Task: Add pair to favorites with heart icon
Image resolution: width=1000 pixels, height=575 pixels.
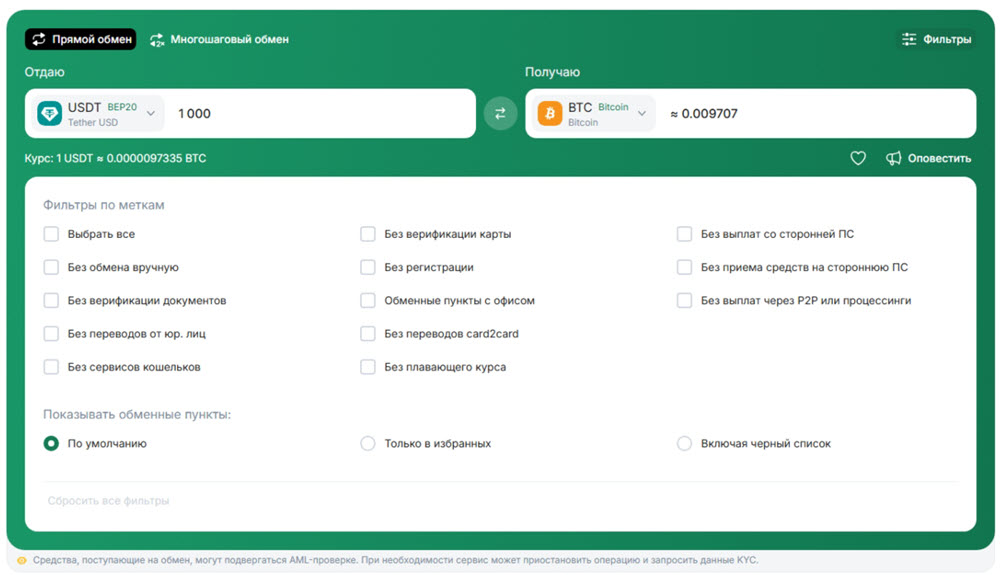Action: click(858, 158)
